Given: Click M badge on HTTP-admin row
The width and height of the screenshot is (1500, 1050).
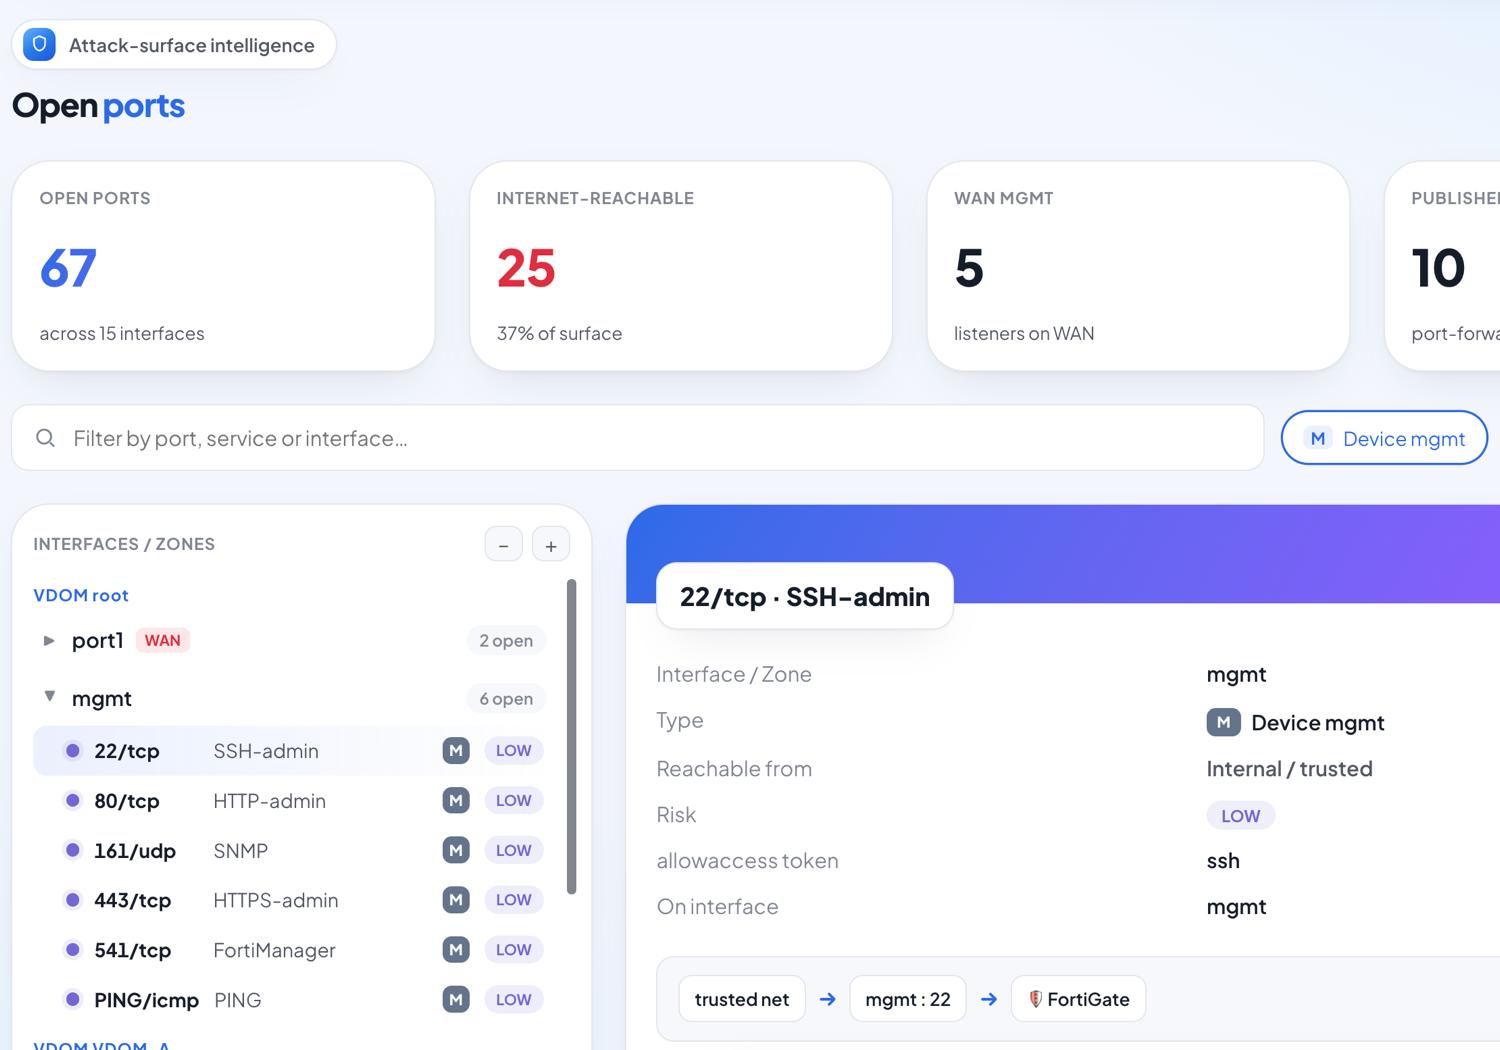Looking at the screenshot, I should point(456,801).
